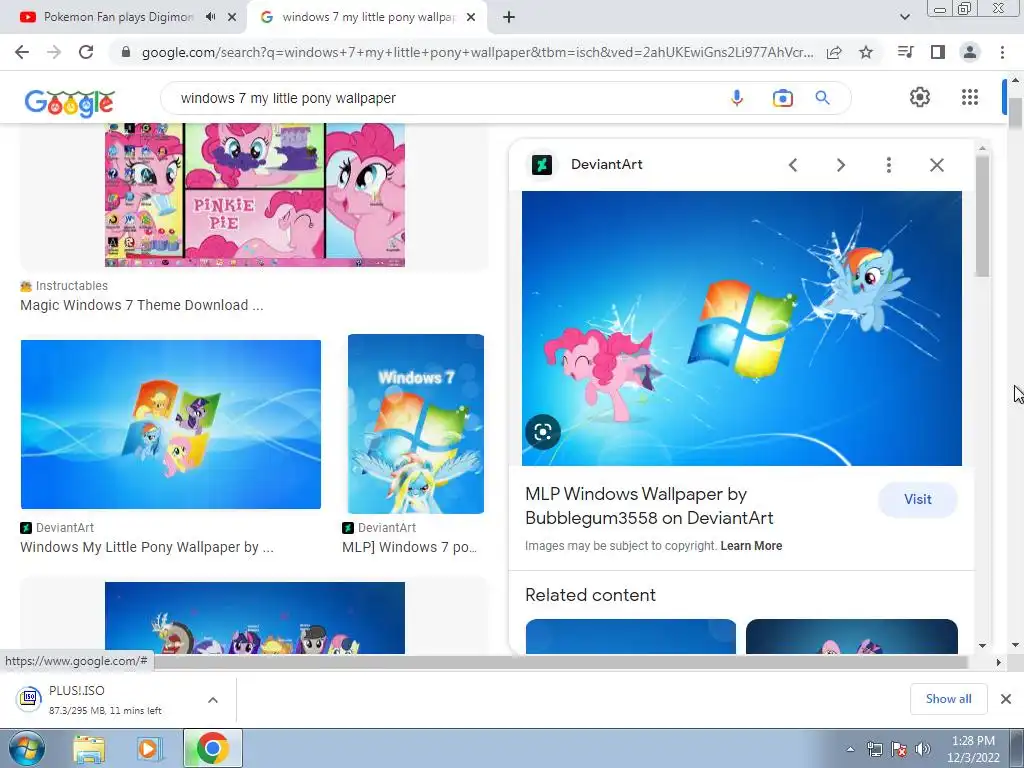
Task: Open the Chrome profile avatar
Action: tap(970, 52)
